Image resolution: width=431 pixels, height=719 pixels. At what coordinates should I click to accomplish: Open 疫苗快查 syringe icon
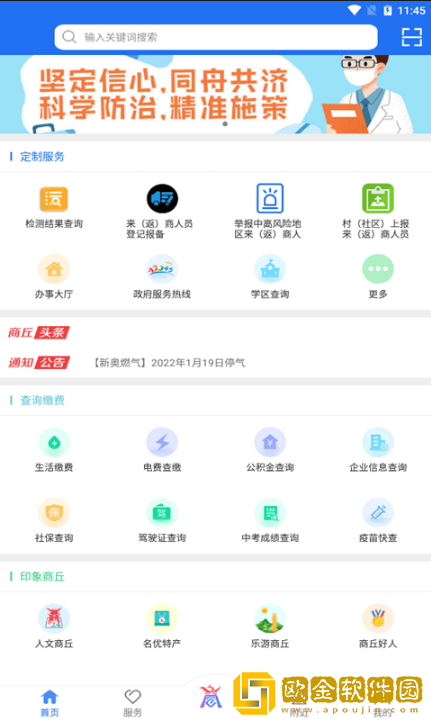(378, 513)
